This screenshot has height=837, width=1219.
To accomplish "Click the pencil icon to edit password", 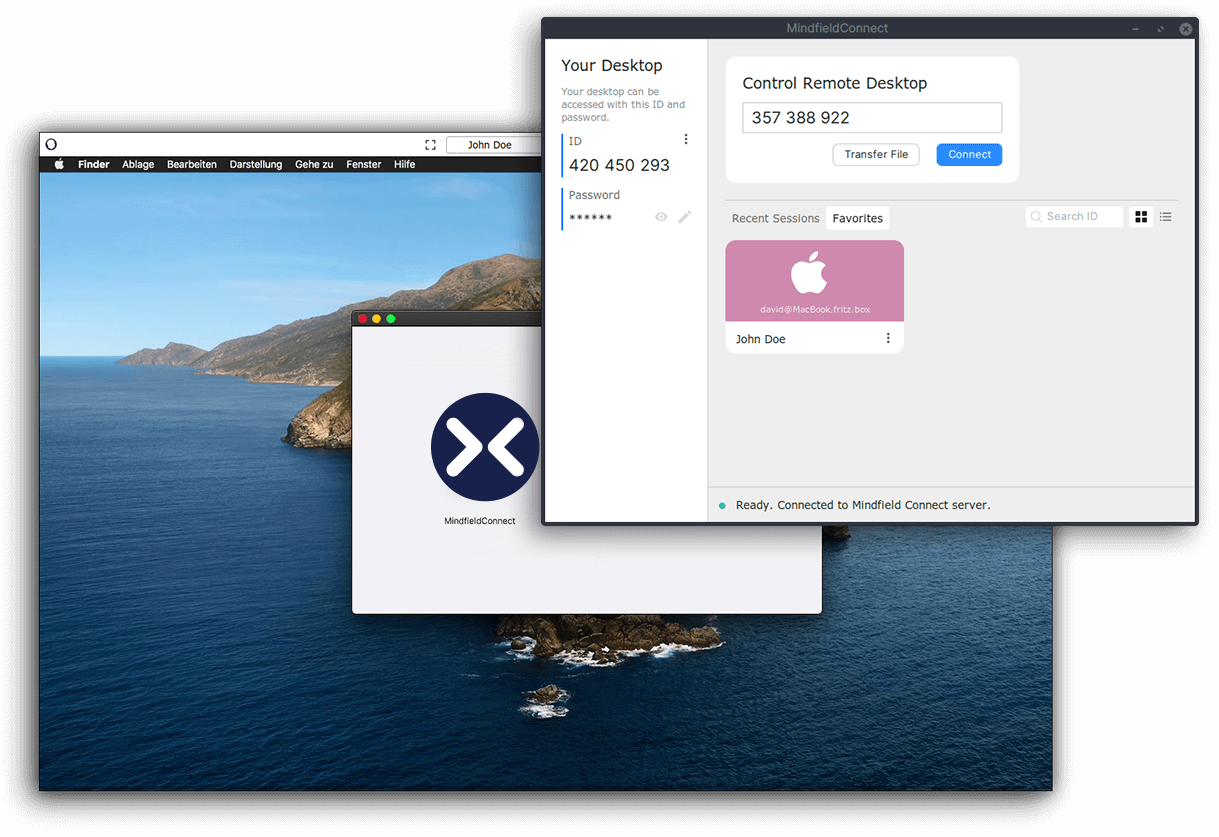I will [x=685, y=217].
